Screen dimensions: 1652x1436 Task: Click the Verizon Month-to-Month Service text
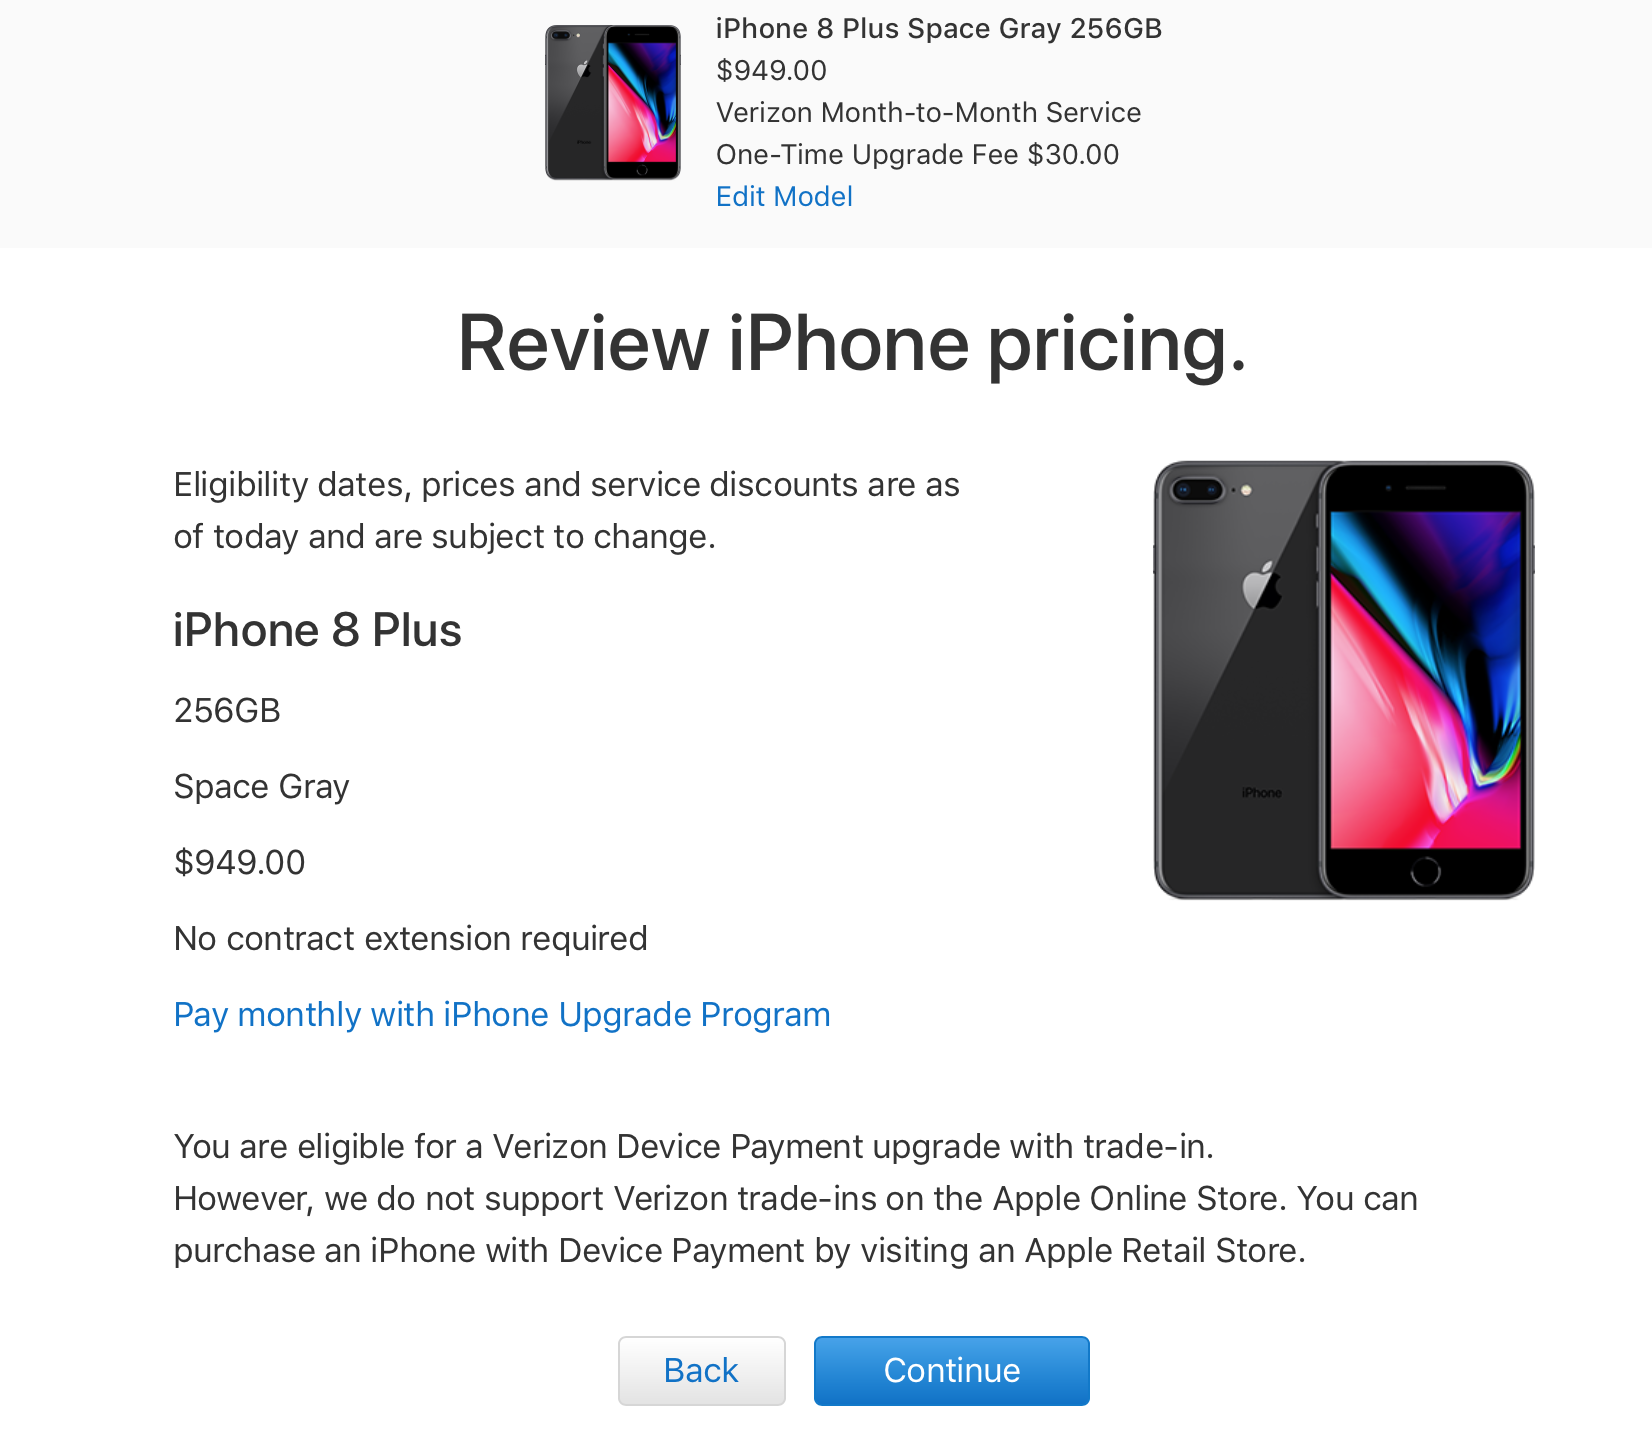pos(928,112)
